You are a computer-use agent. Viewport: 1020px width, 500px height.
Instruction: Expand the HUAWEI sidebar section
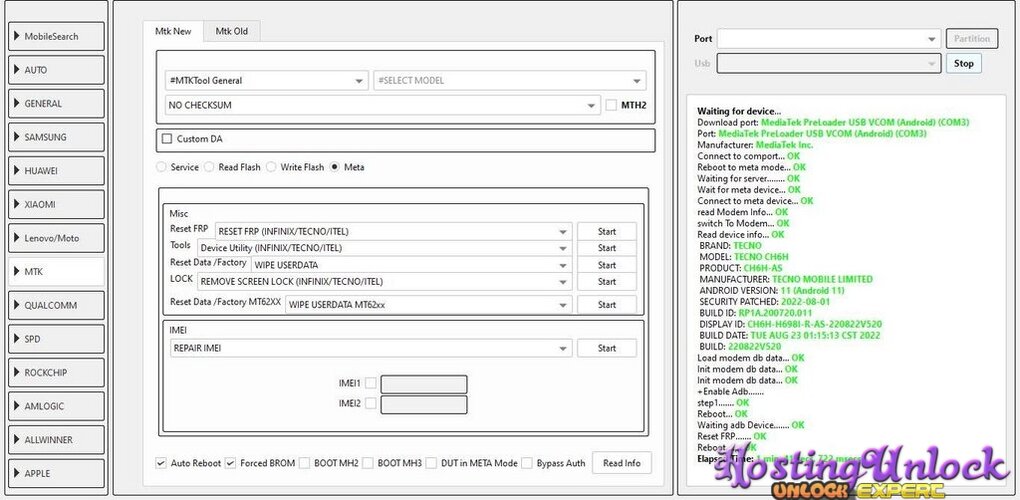(56, 171)
